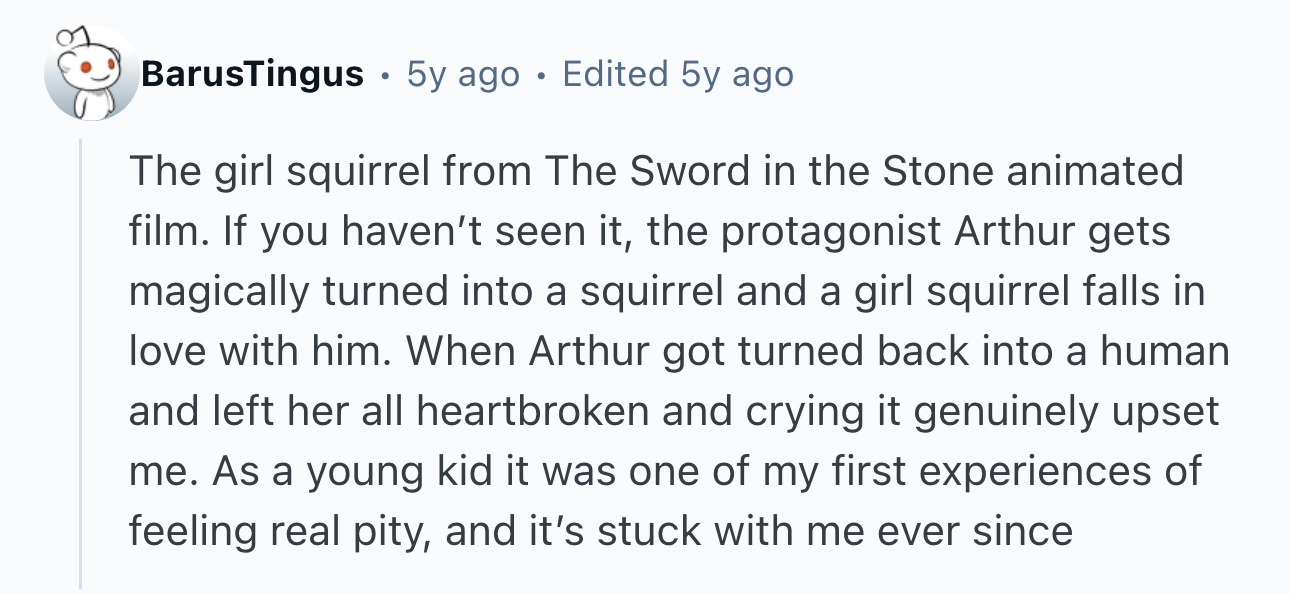Image resolution: width=1290 pixels, height=594 pixels.
Task: Click 'feeling real pity' in the last line
Action: [x=280, y=532]
